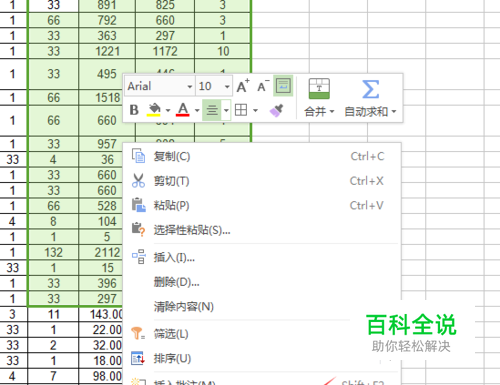Image resolution: width=500 pixels, height=385 pixels.
Task: Toggle the wrap text icon
Action: click(283, 86)
